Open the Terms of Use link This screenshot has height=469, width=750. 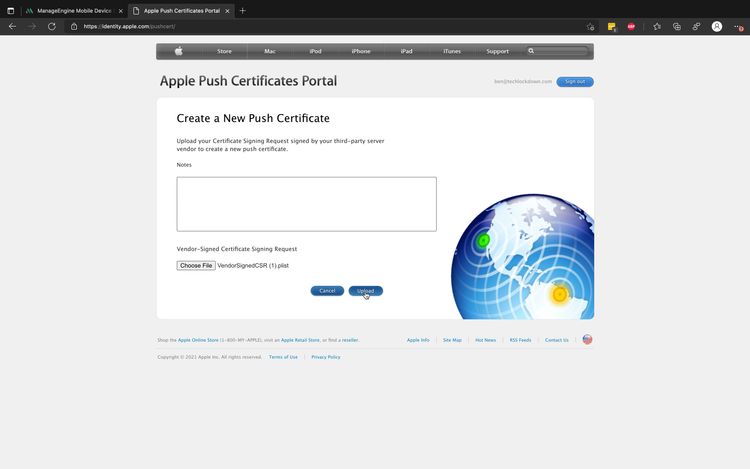283,357
